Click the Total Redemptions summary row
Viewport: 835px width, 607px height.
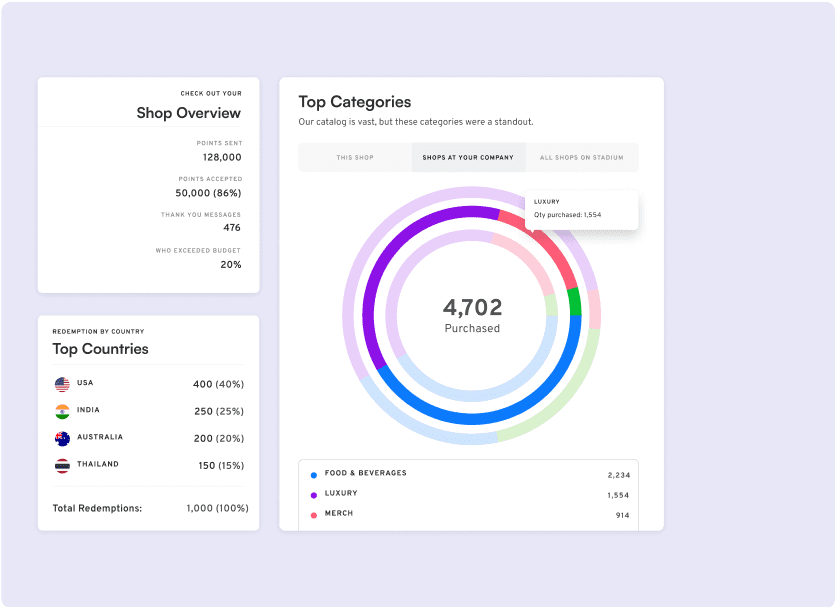click(x=148, y=508)
